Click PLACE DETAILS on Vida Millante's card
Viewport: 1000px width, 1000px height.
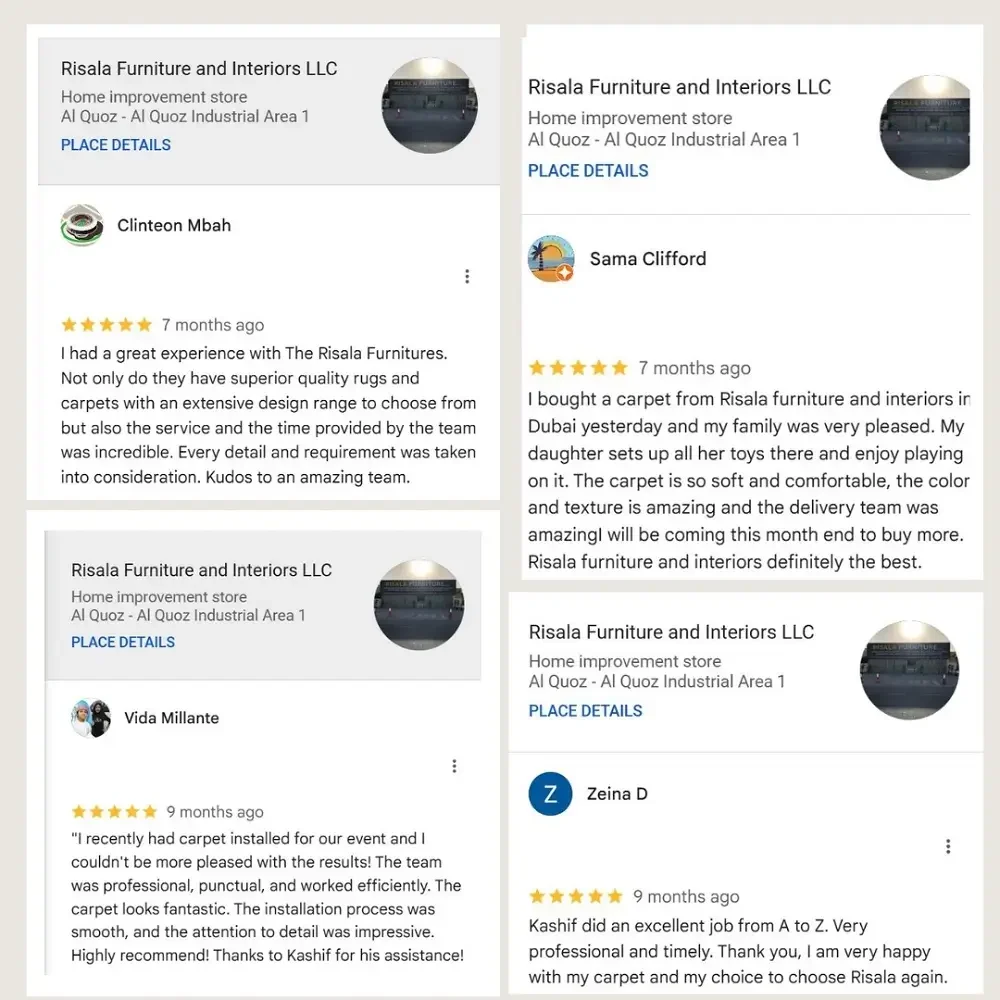pos(122,642)
